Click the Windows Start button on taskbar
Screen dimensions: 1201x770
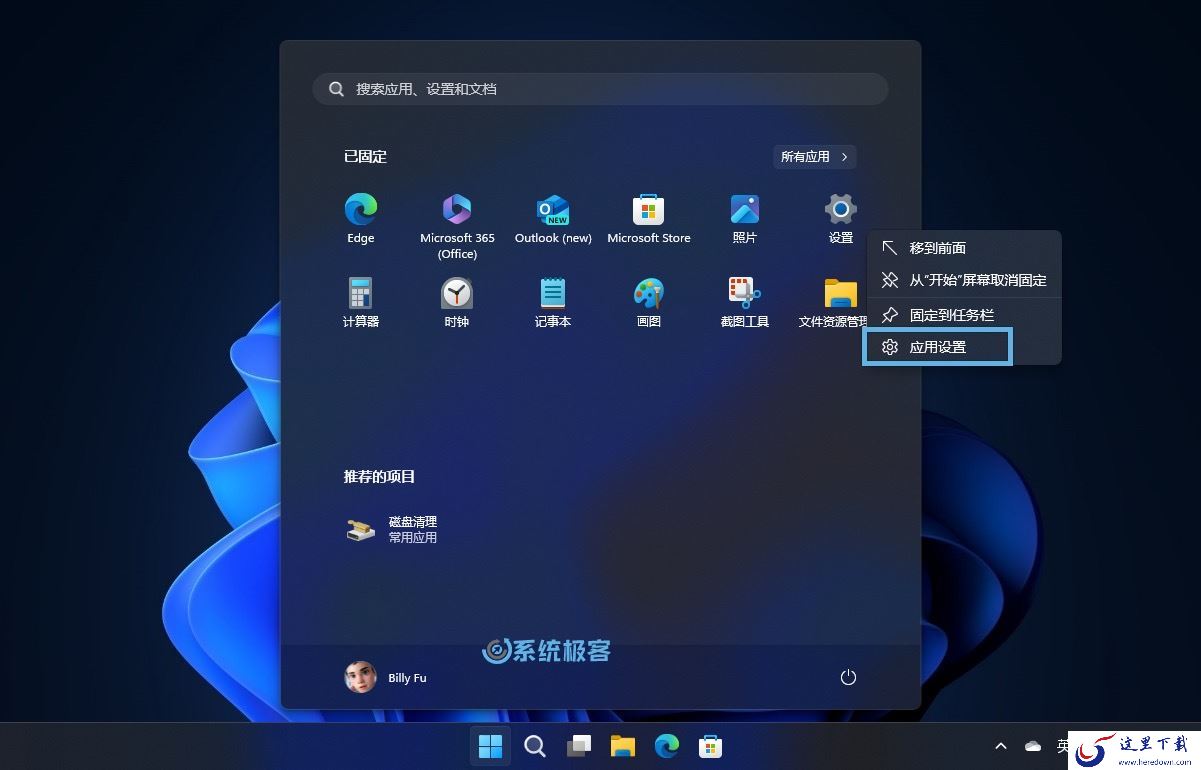(490, 746)
